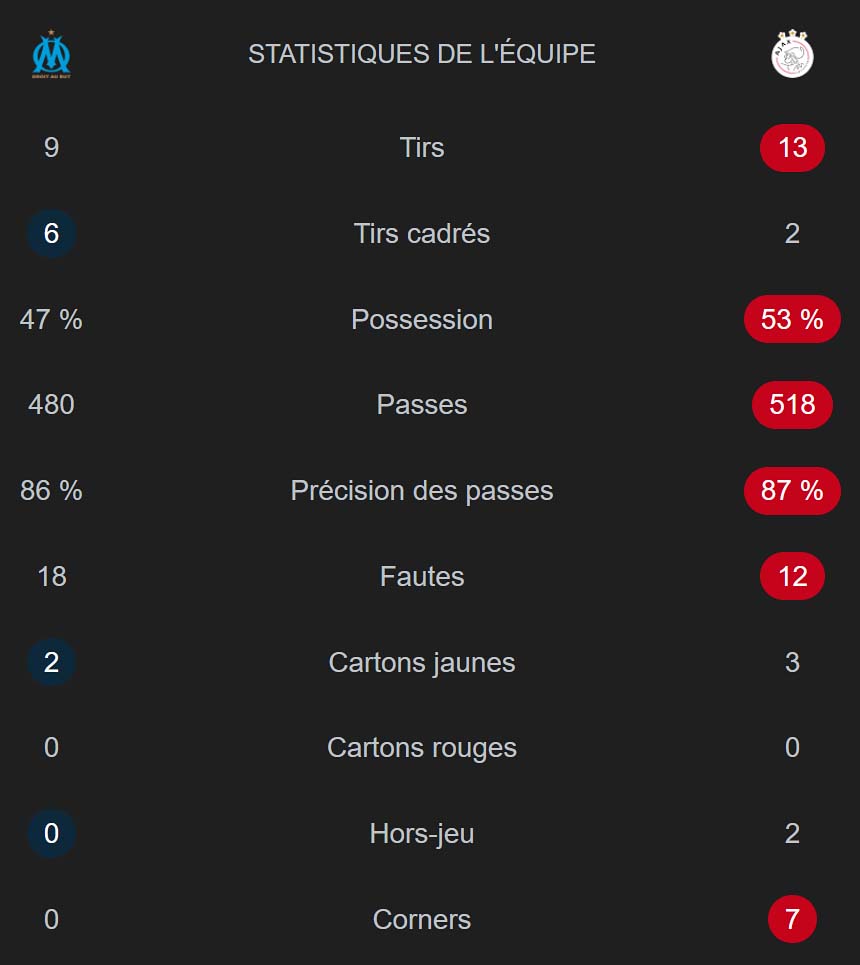Click Marseille's blue 6 shots-on-target badge
The image size is (860, 965).
[x=52, y=234]
